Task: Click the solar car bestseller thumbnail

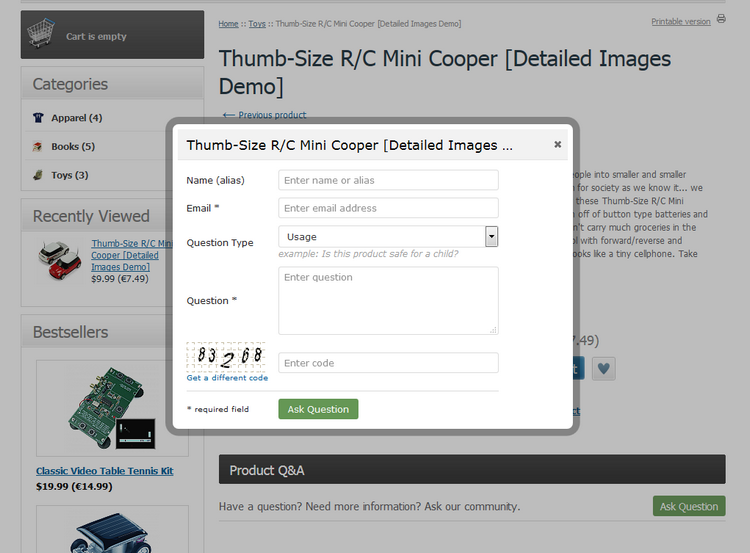Action: (x=112, y=530)
